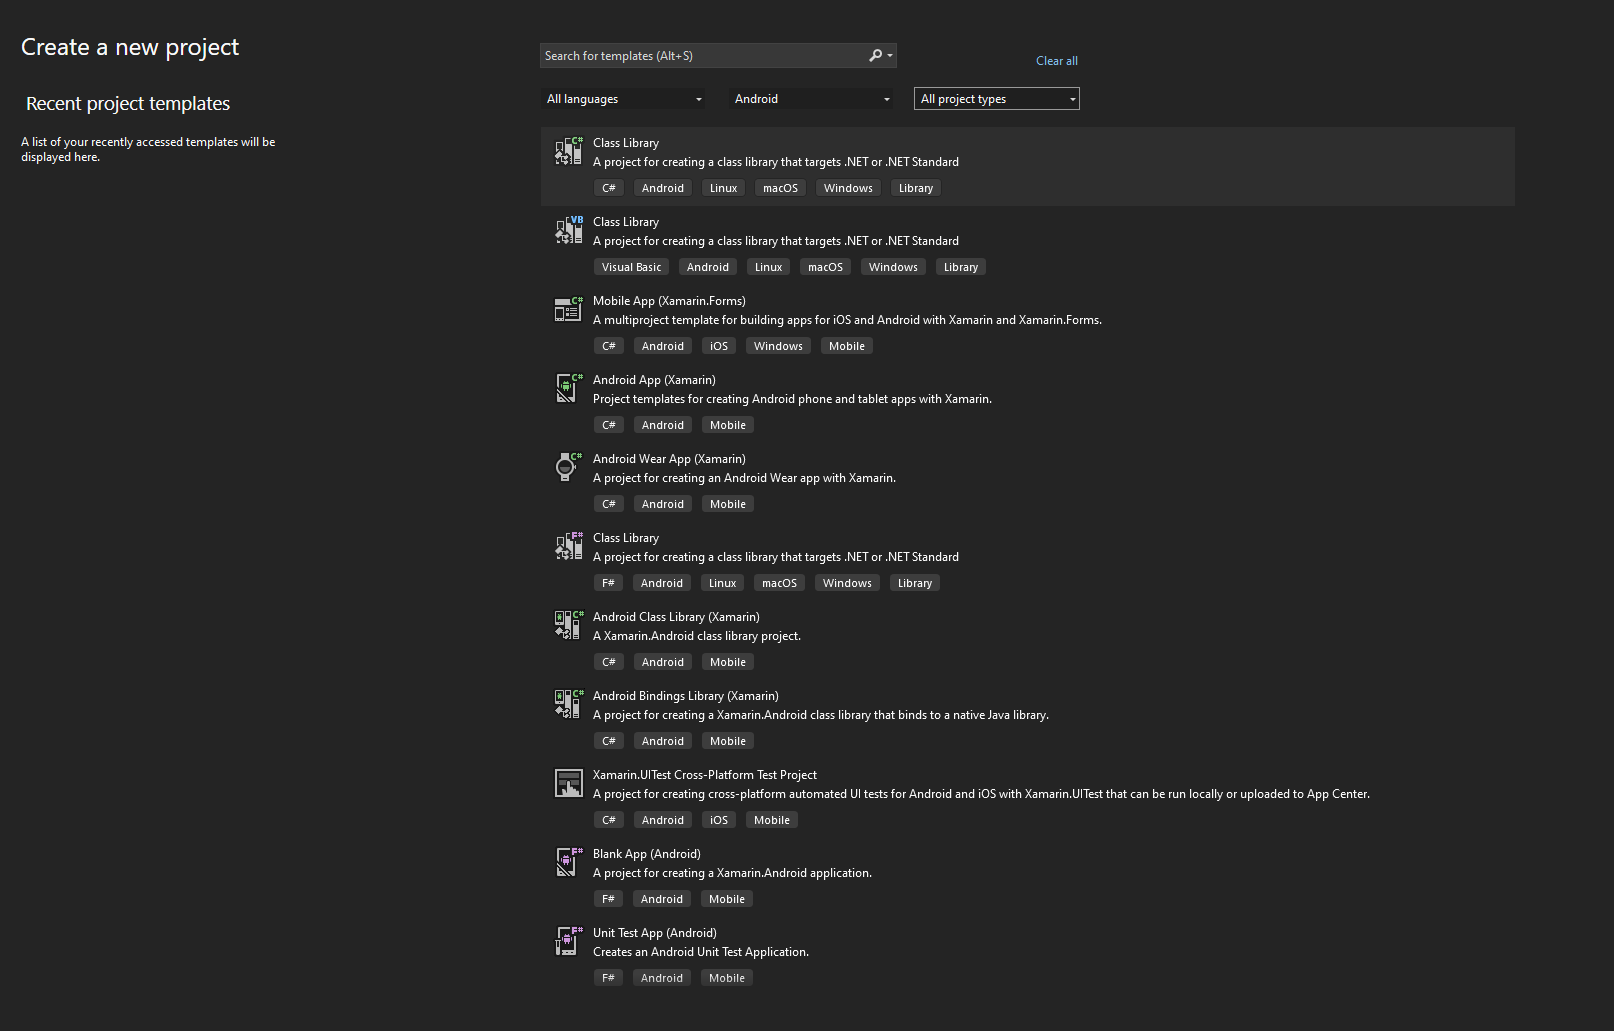Select the Mobile App (Xamarin.Forms) icon
This screenshot has width=1614, height=1031.
(x=569, y=309)
